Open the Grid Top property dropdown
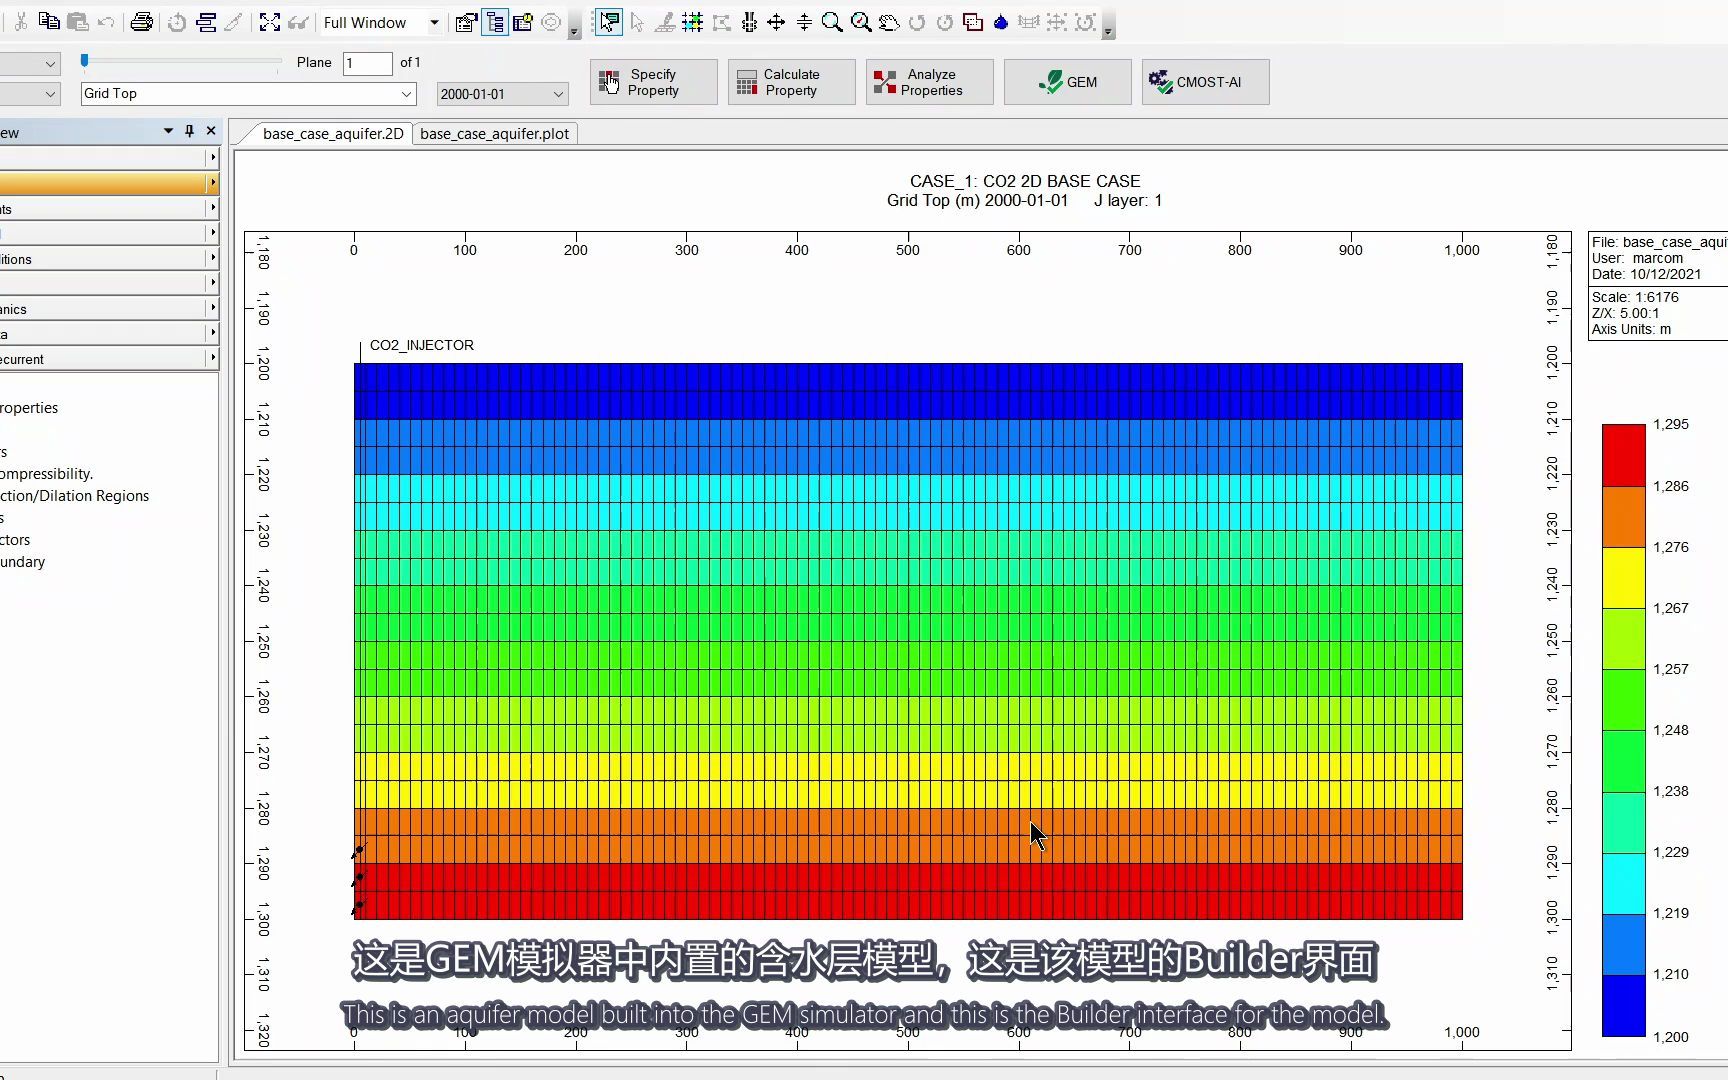This screenshot has height=1080, width=1728. pyautogui.click(x=406, y=94)
